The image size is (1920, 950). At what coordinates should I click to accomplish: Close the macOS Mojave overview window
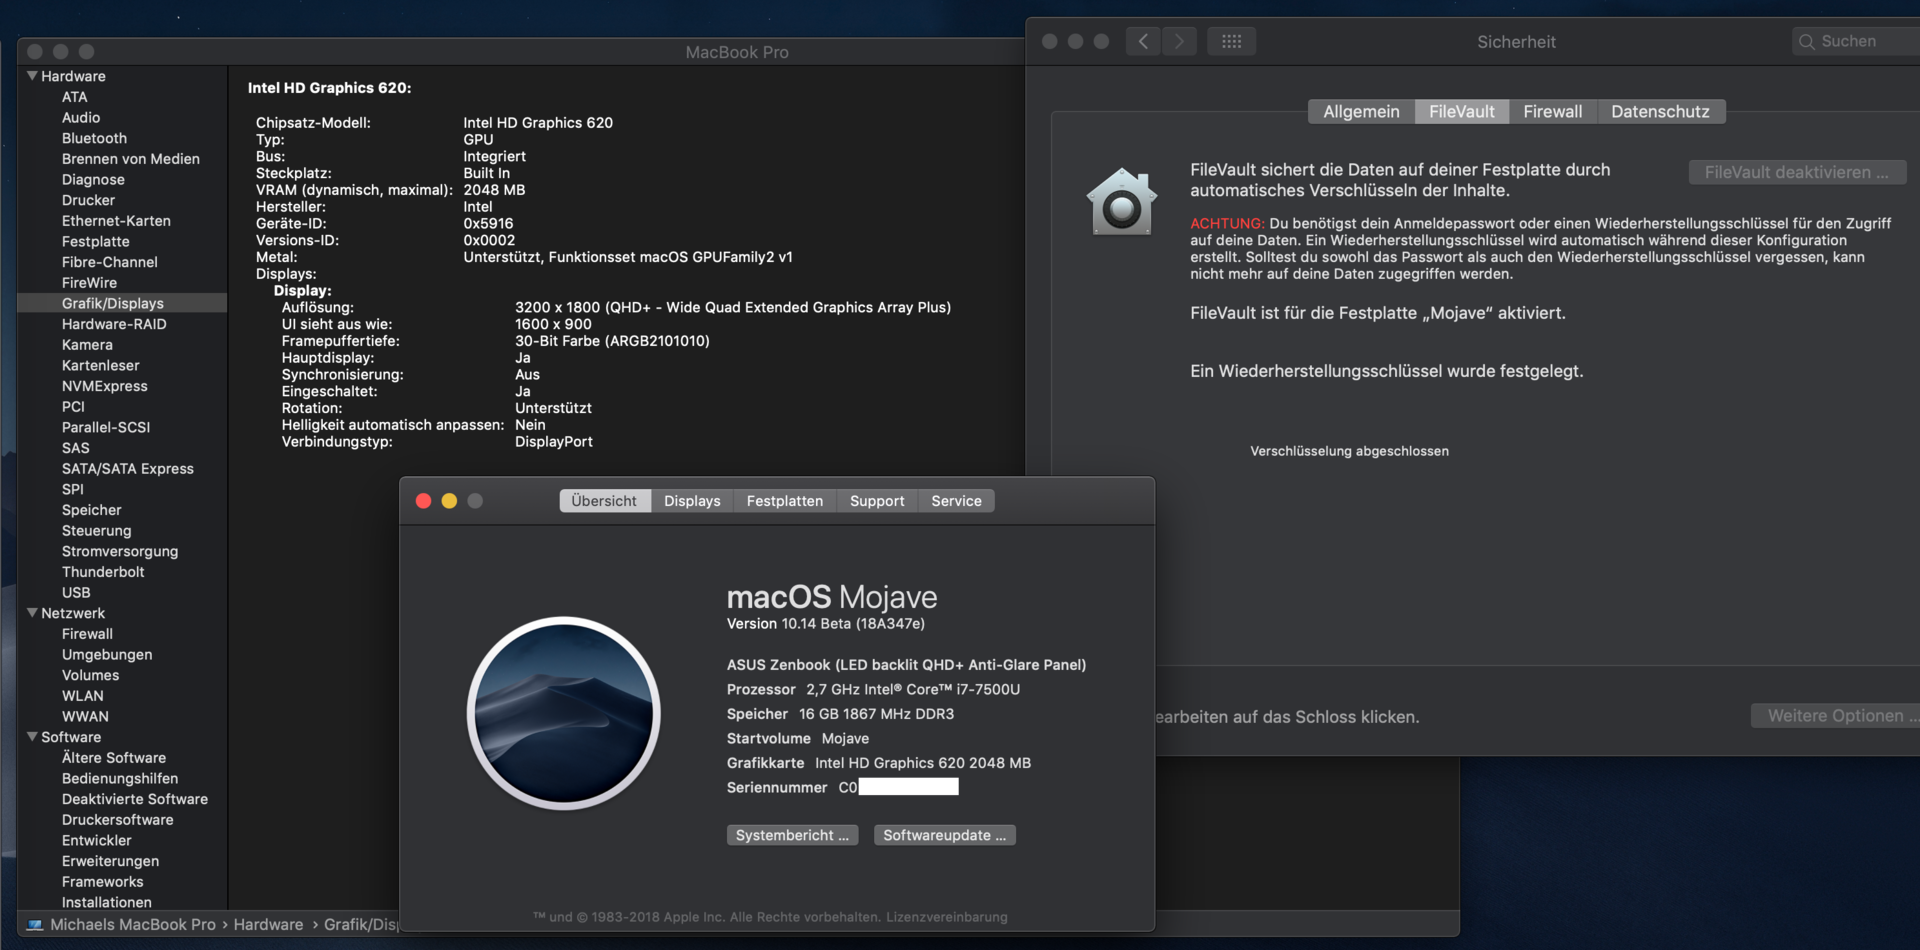(423, 501)
